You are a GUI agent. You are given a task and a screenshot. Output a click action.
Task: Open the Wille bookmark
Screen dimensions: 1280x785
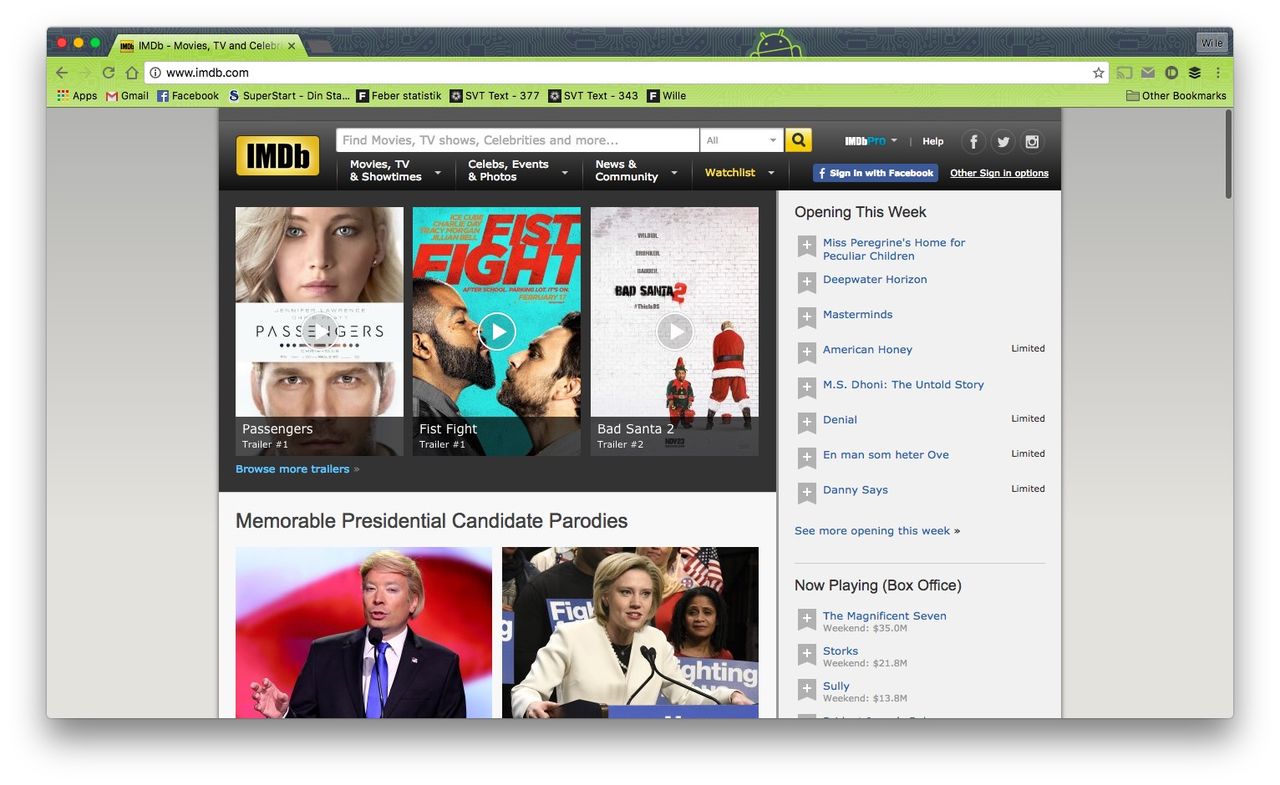tap(667, 96)
